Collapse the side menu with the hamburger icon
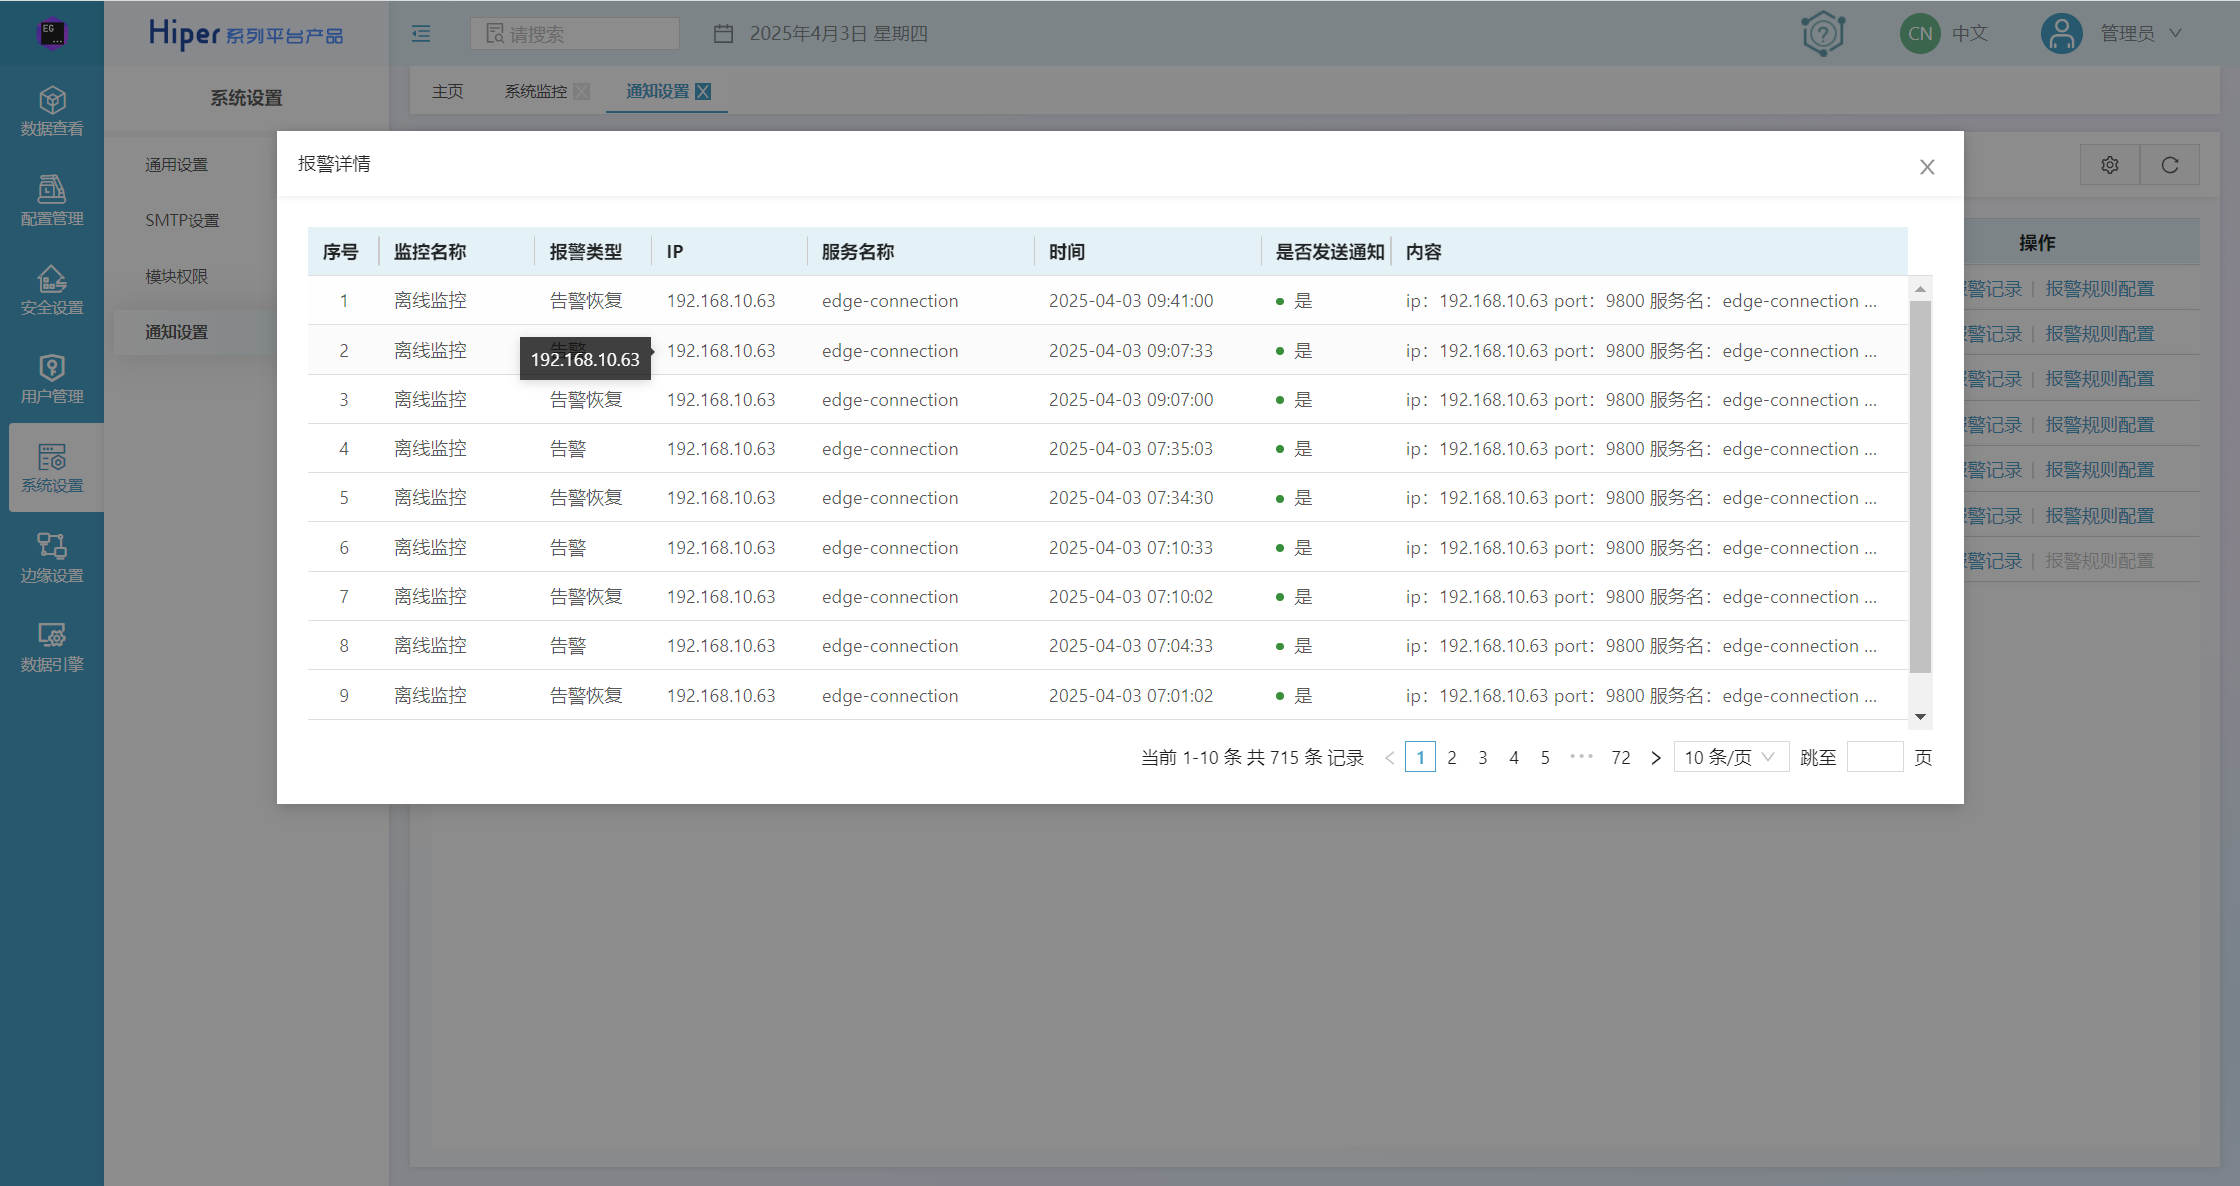This screenshot has width=2240, height=1186. click(x=421, y=34)
